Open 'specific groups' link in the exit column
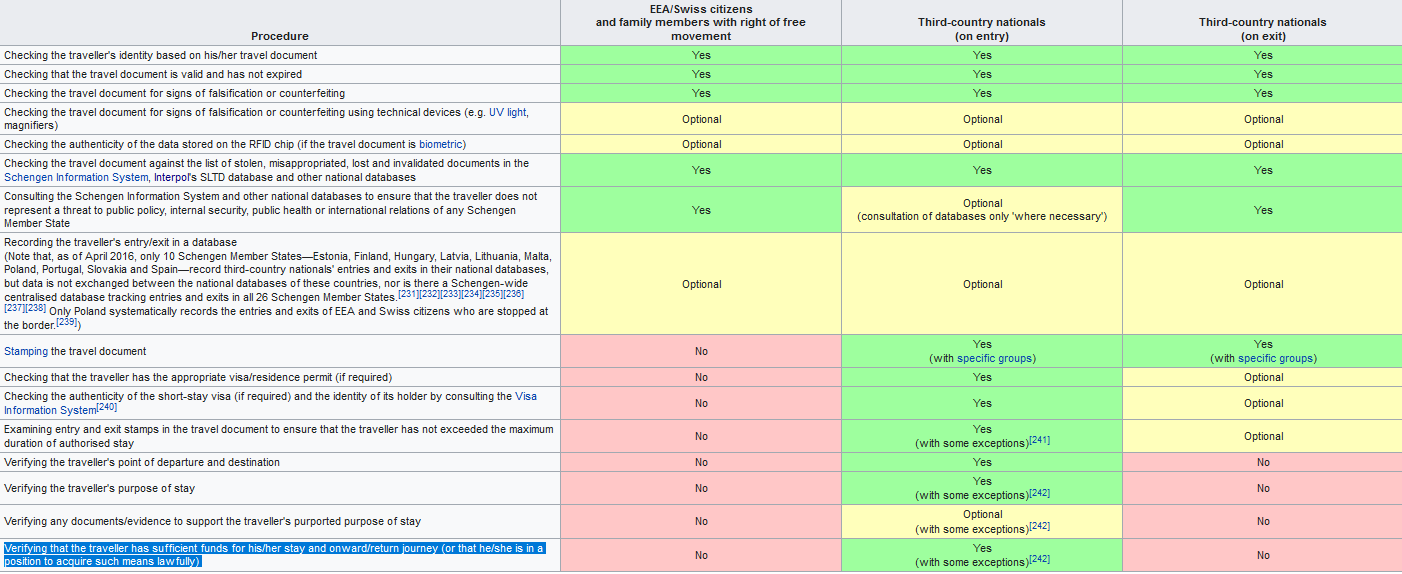 (x=1276, y=358)
